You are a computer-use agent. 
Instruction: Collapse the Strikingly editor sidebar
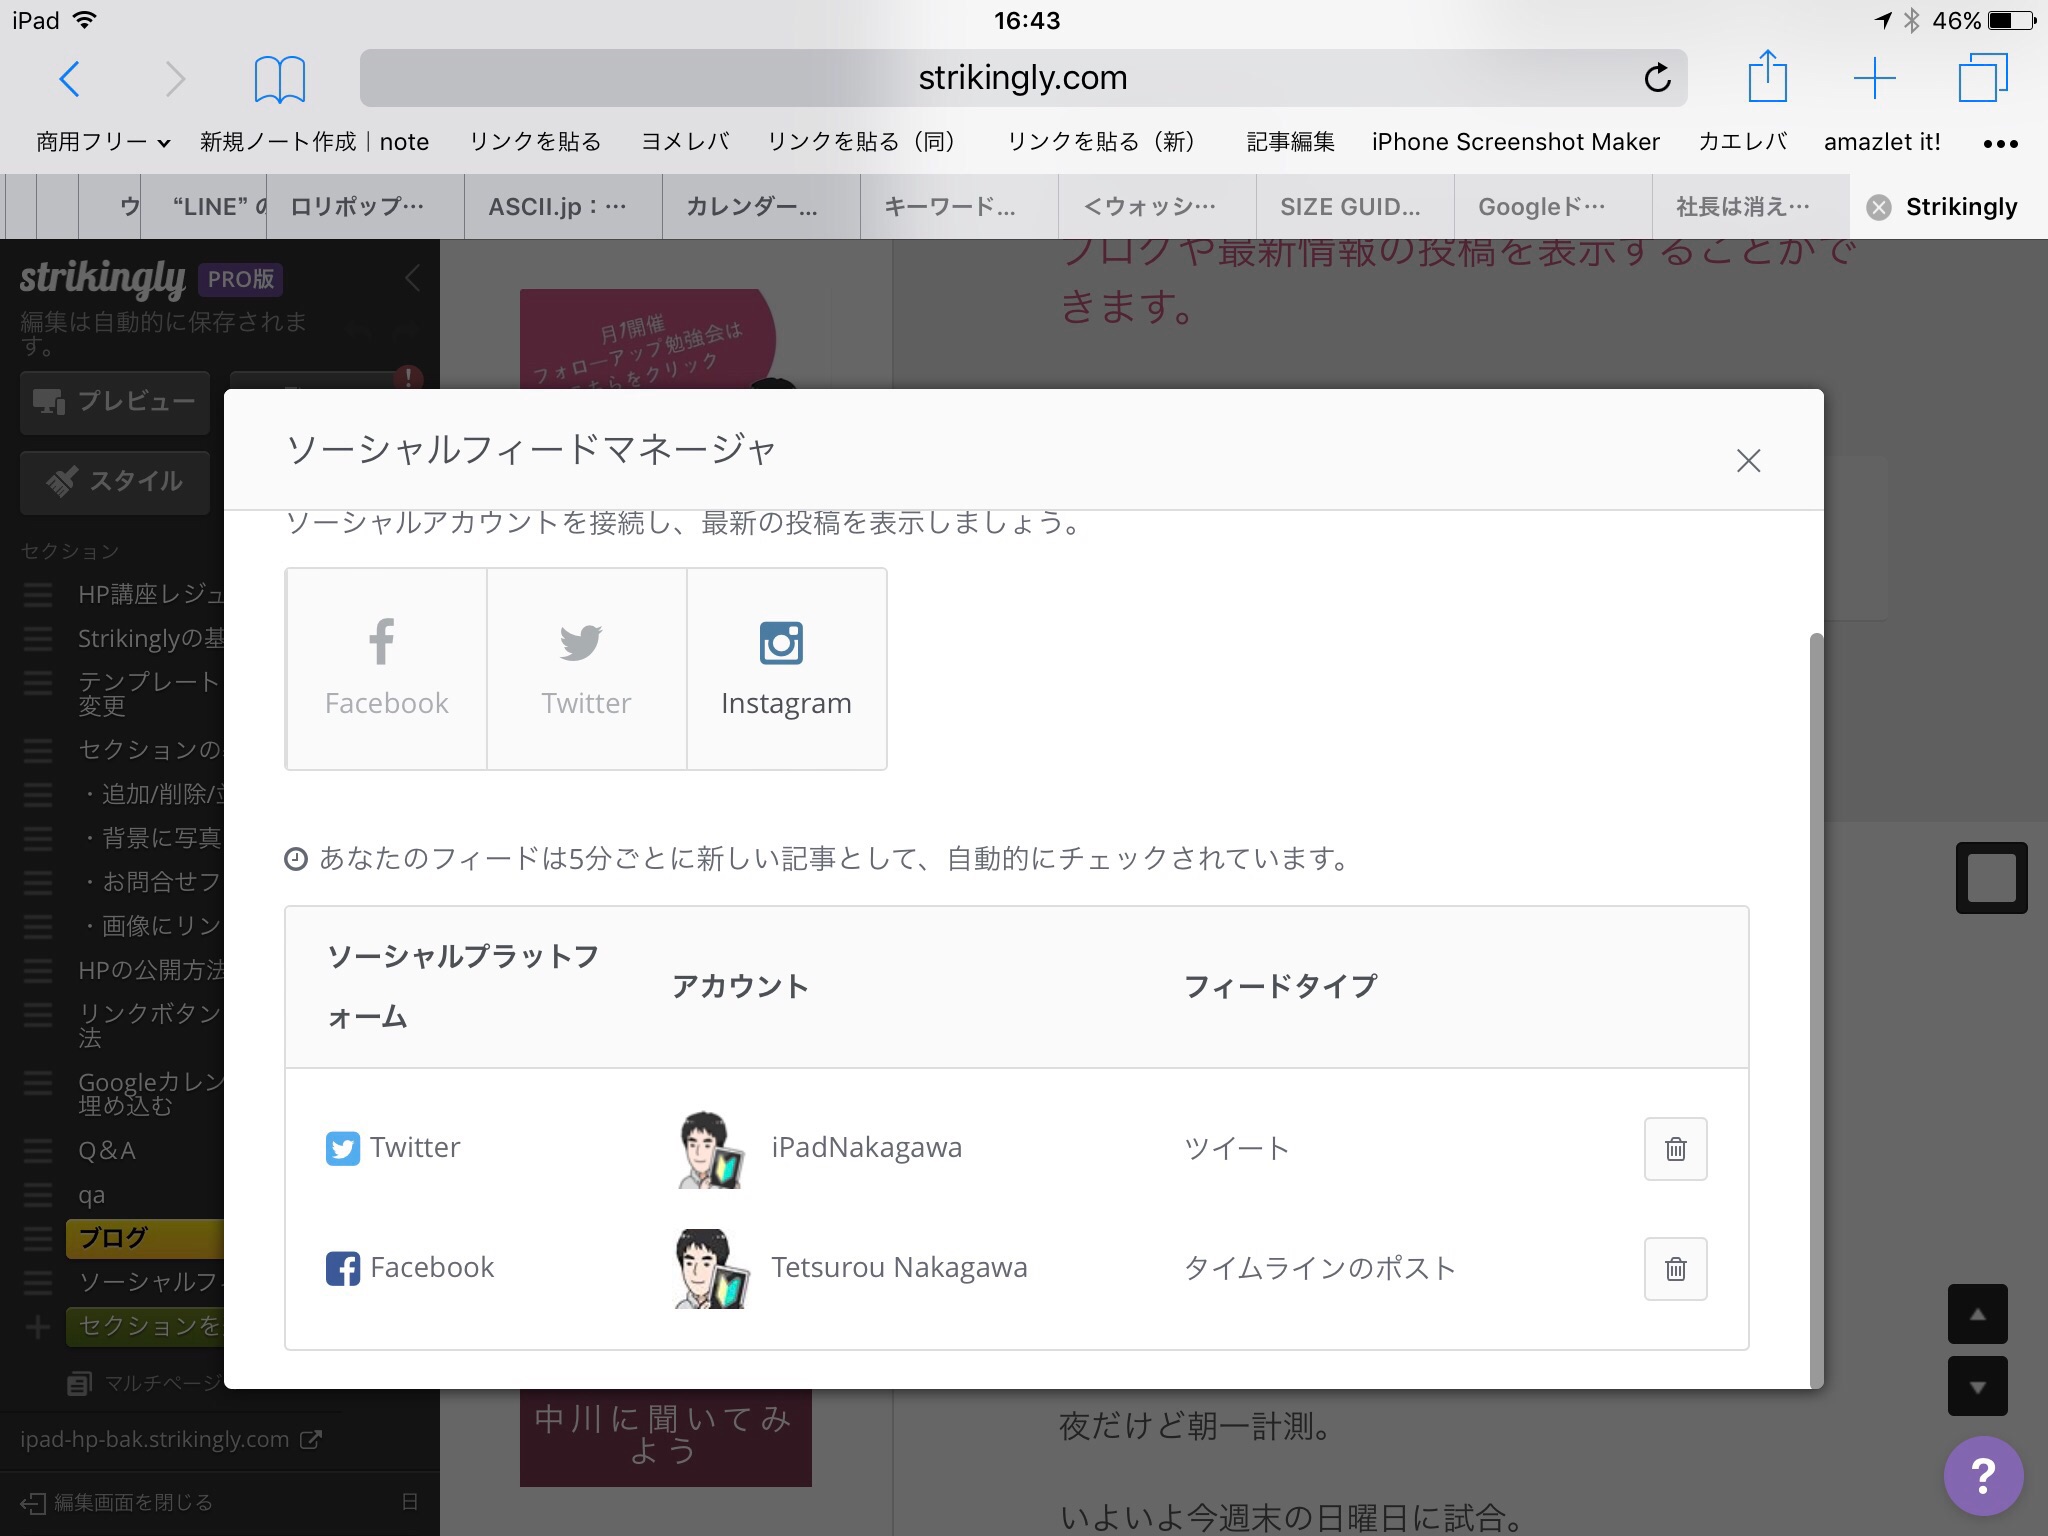(412, 279)
